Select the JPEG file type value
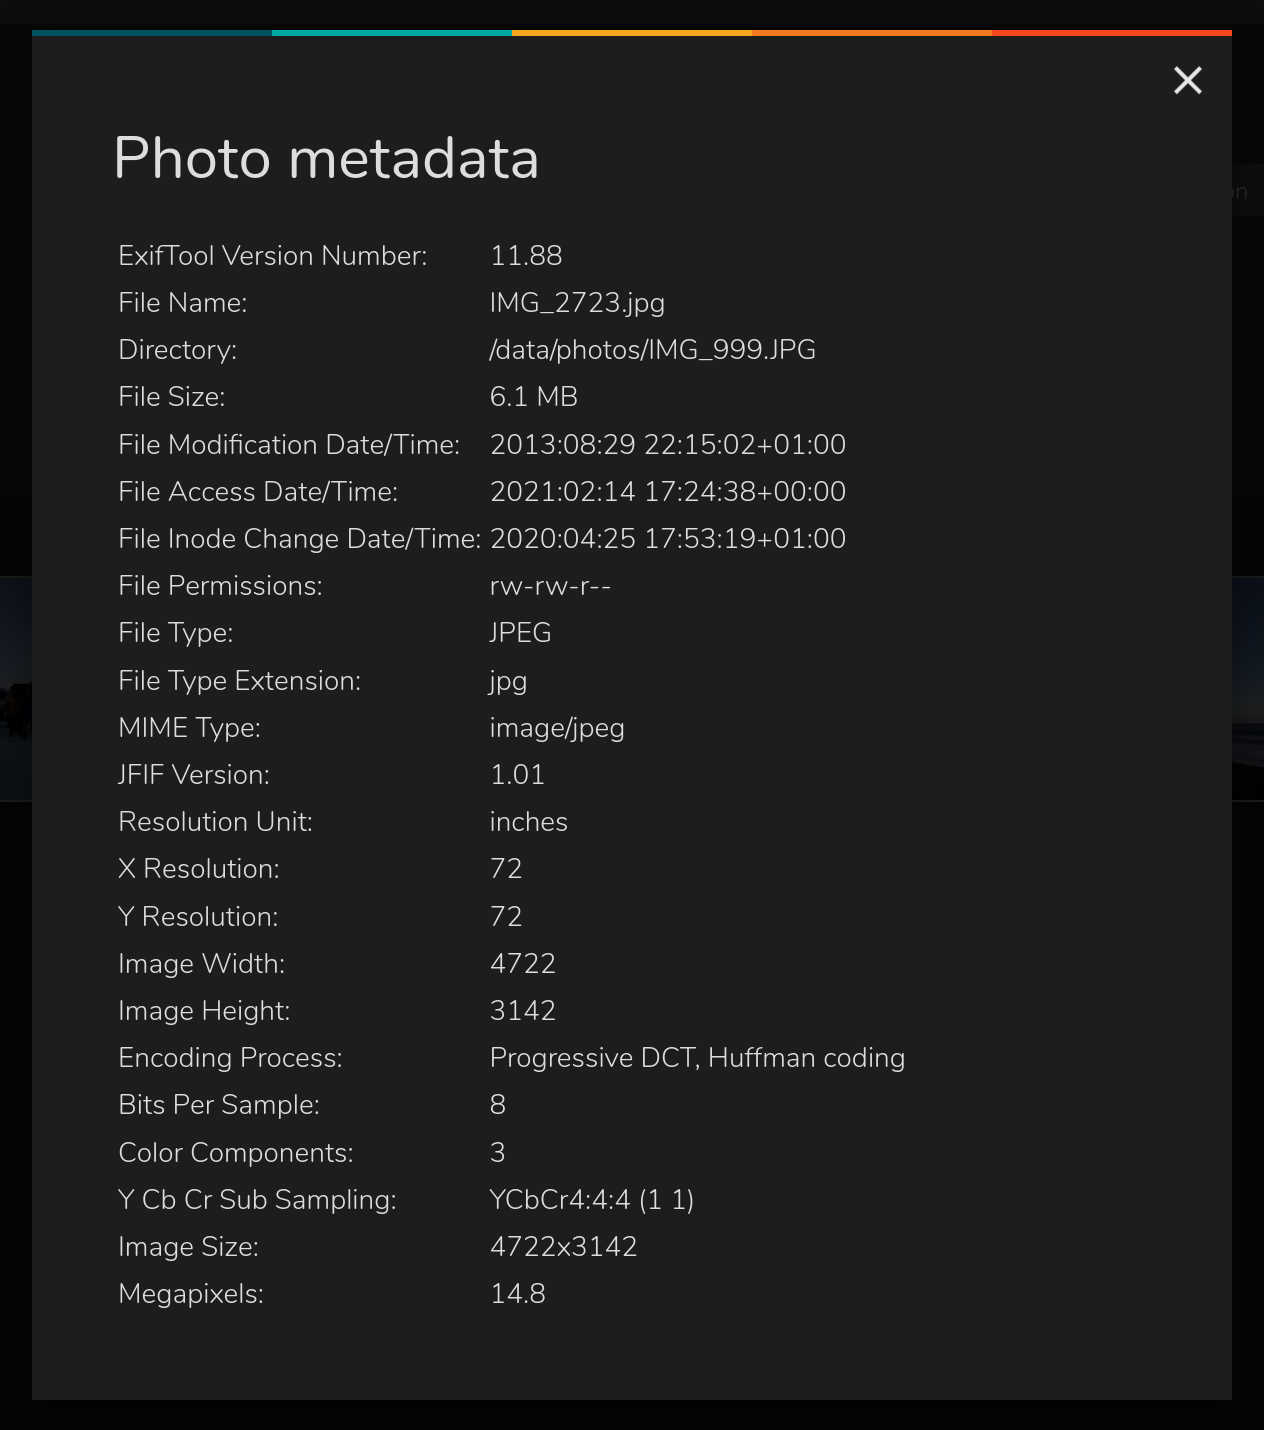 (x=520, y=632)
